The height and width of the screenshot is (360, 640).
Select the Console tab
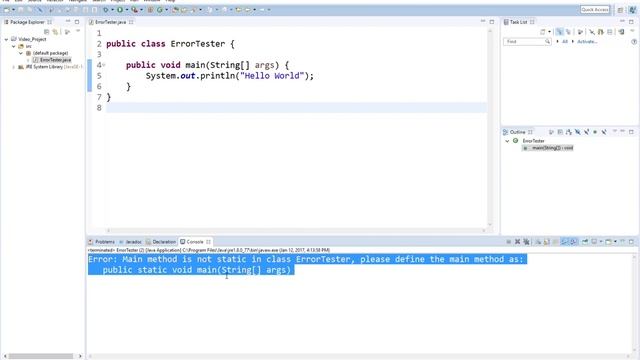195,242
